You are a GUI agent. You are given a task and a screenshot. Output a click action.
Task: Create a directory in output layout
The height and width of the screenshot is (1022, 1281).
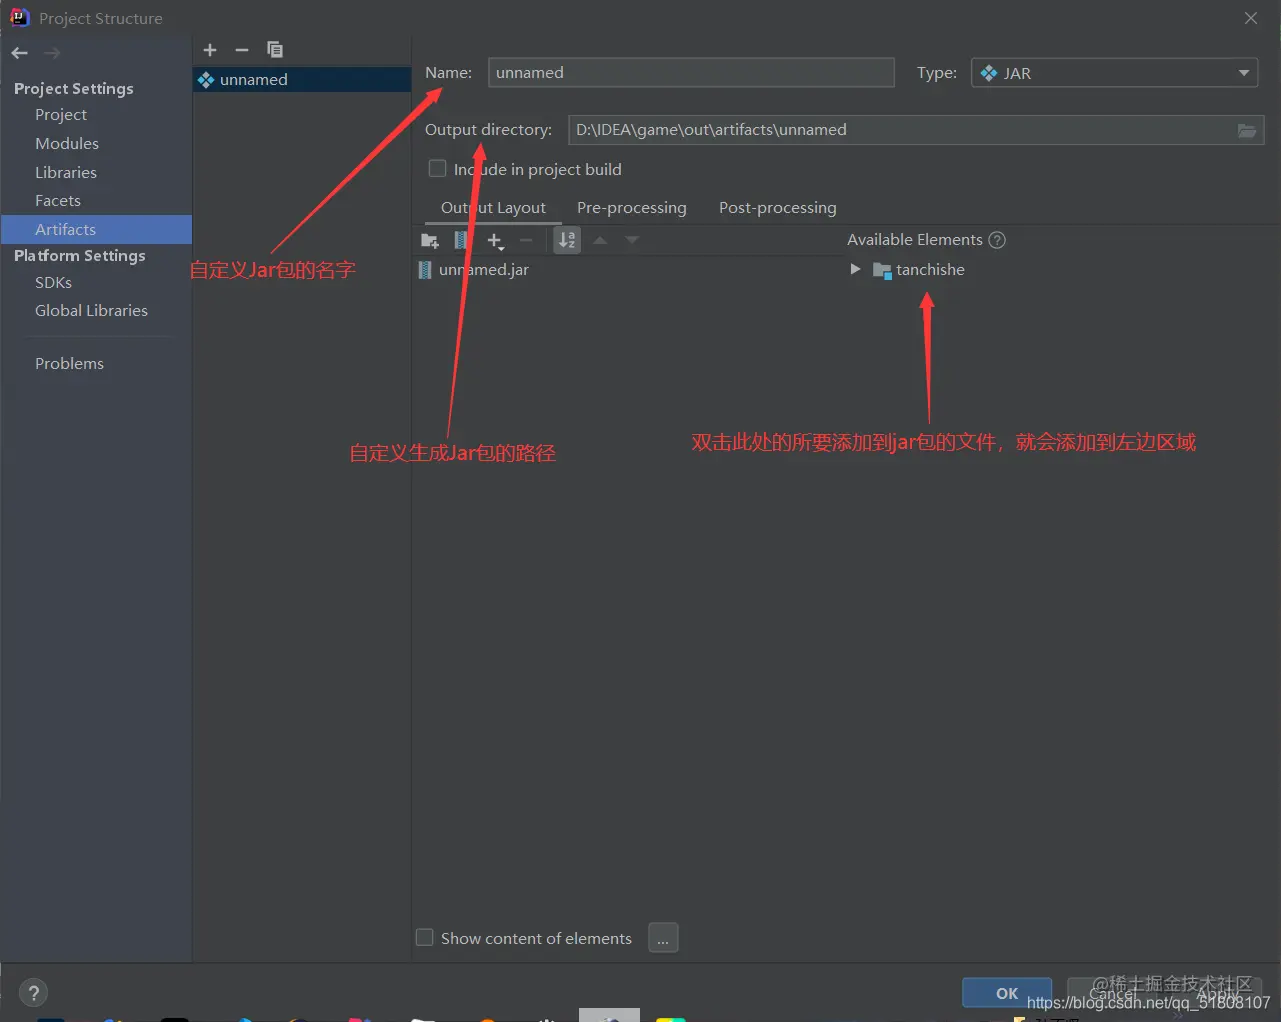pyautogui.click(x=430, y=240)
